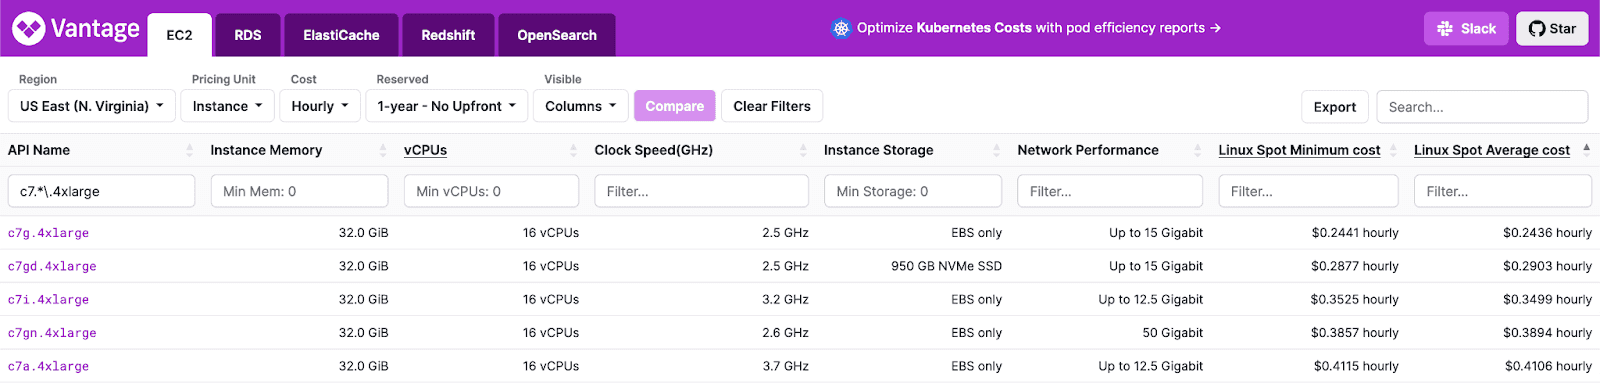Toggle Linux Spot Average cost sort arrow

1586,150
